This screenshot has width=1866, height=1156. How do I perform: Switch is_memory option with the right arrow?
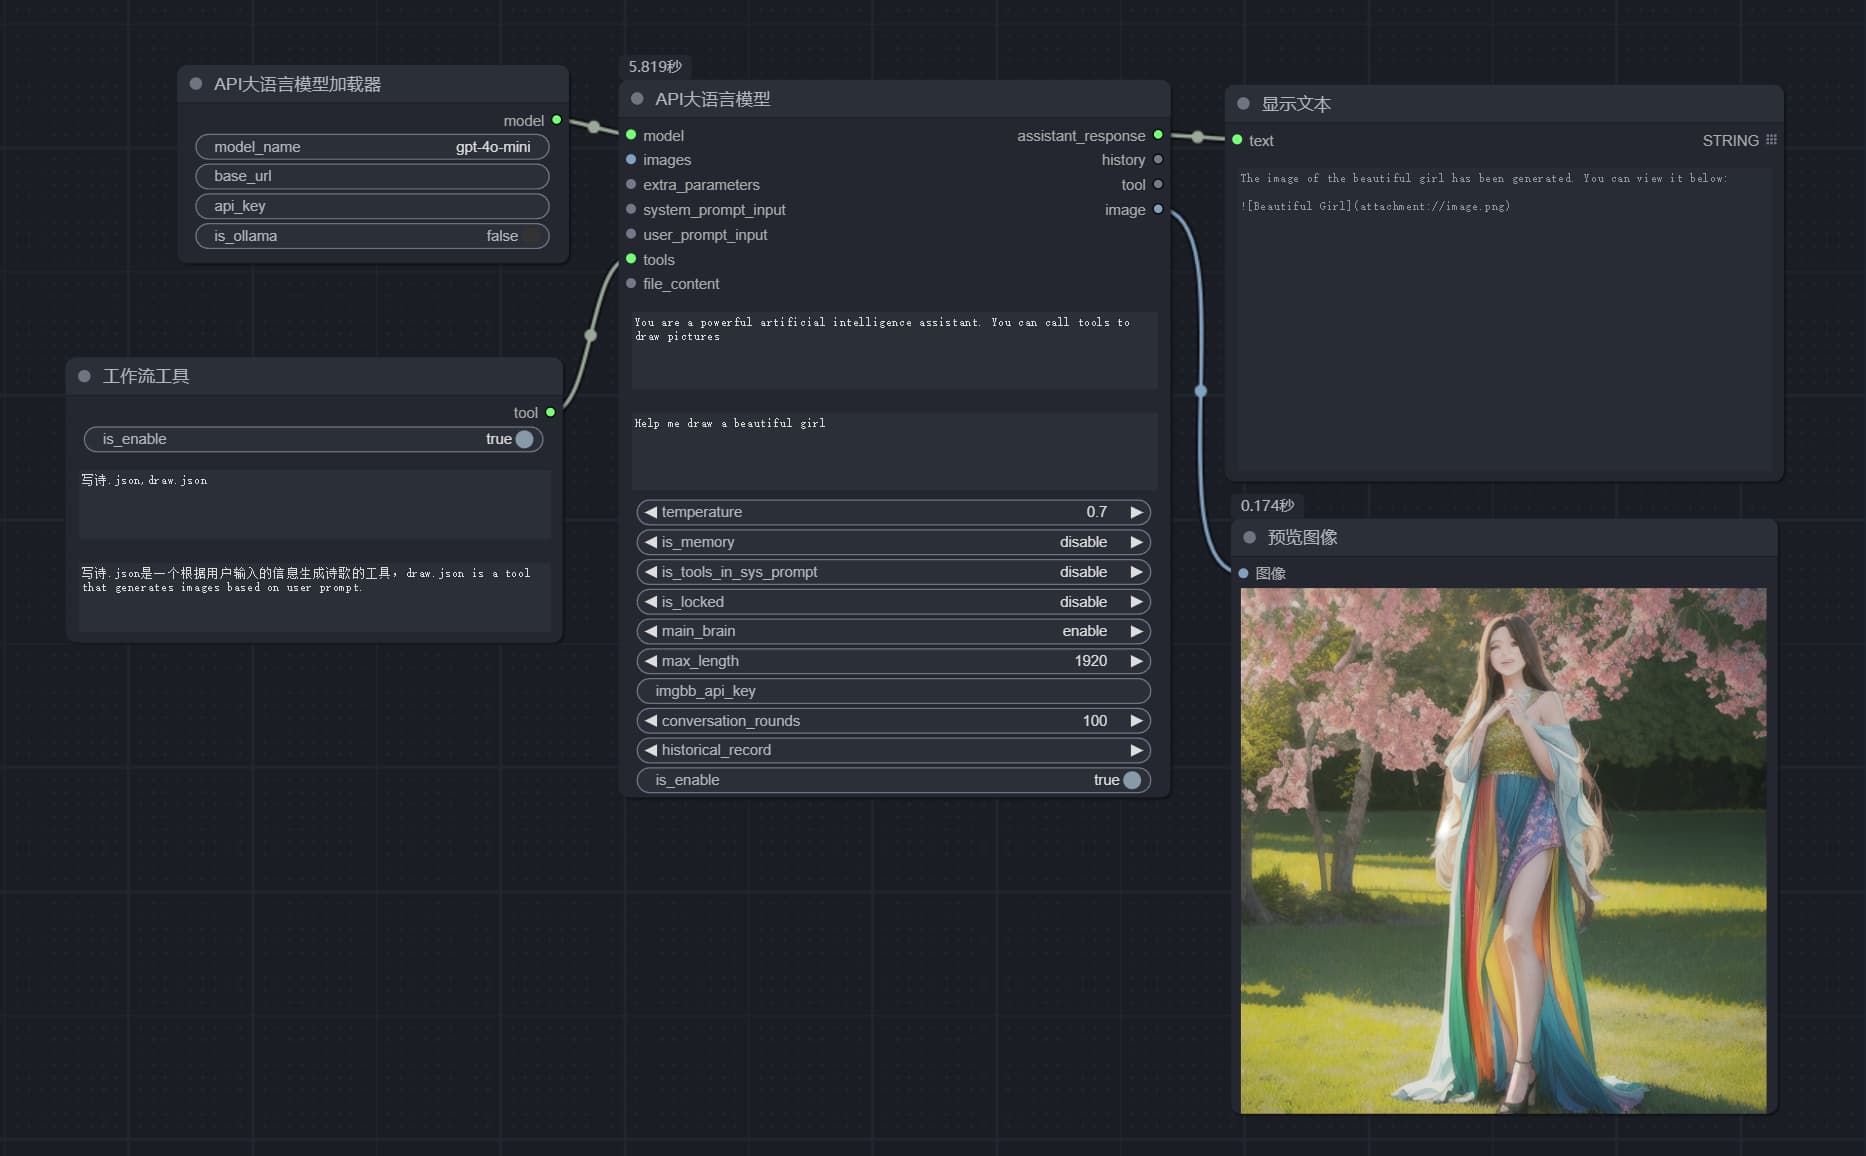pyautogui.click(x=1136, y=542)
